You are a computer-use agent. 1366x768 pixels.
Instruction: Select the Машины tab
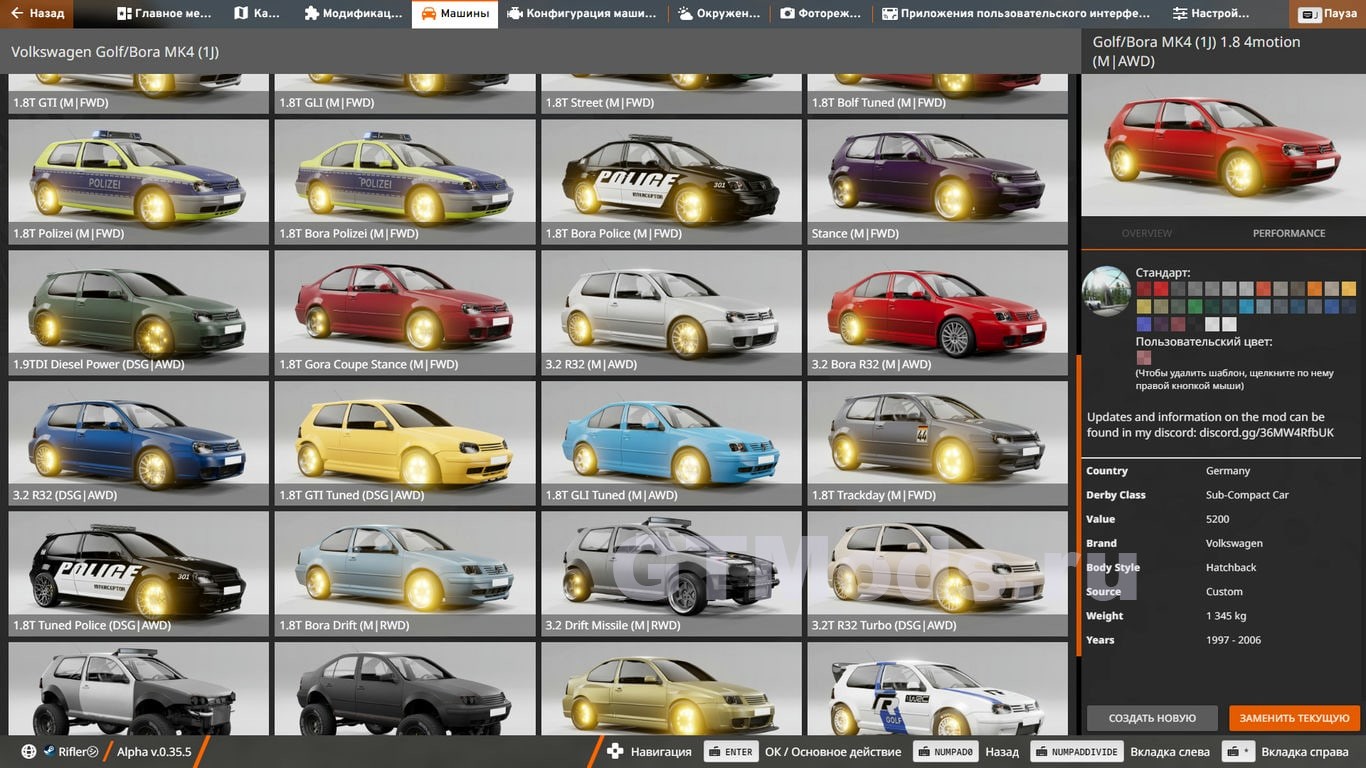(x=455, y=14)
